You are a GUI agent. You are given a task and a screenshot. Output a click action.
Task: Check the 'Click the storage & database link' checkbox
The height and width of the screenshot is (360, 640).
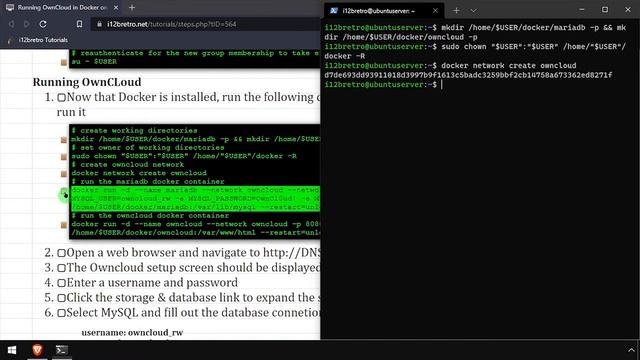point(61,298)
